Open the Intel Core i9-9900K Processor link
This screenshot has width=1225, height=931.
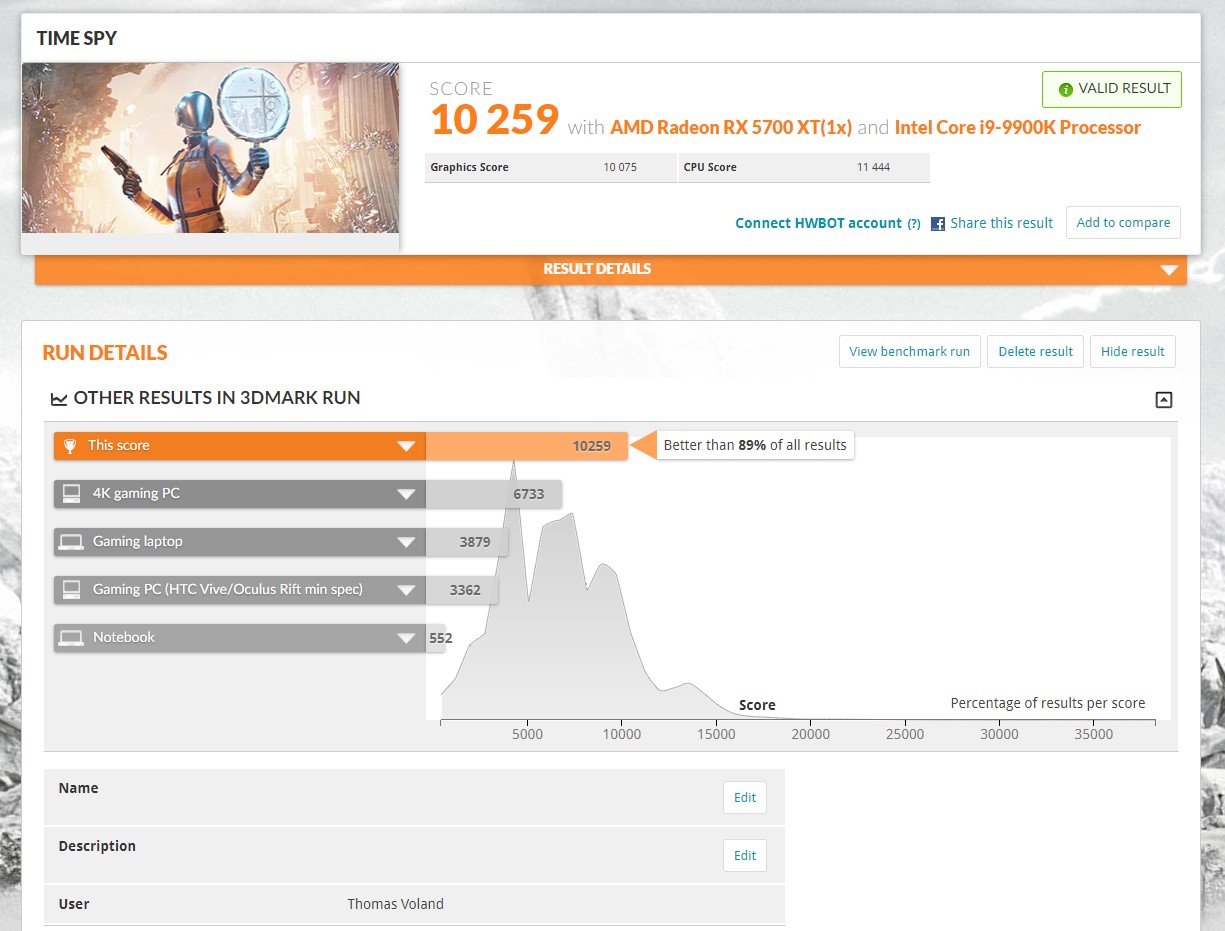(x=1018, y=127)
